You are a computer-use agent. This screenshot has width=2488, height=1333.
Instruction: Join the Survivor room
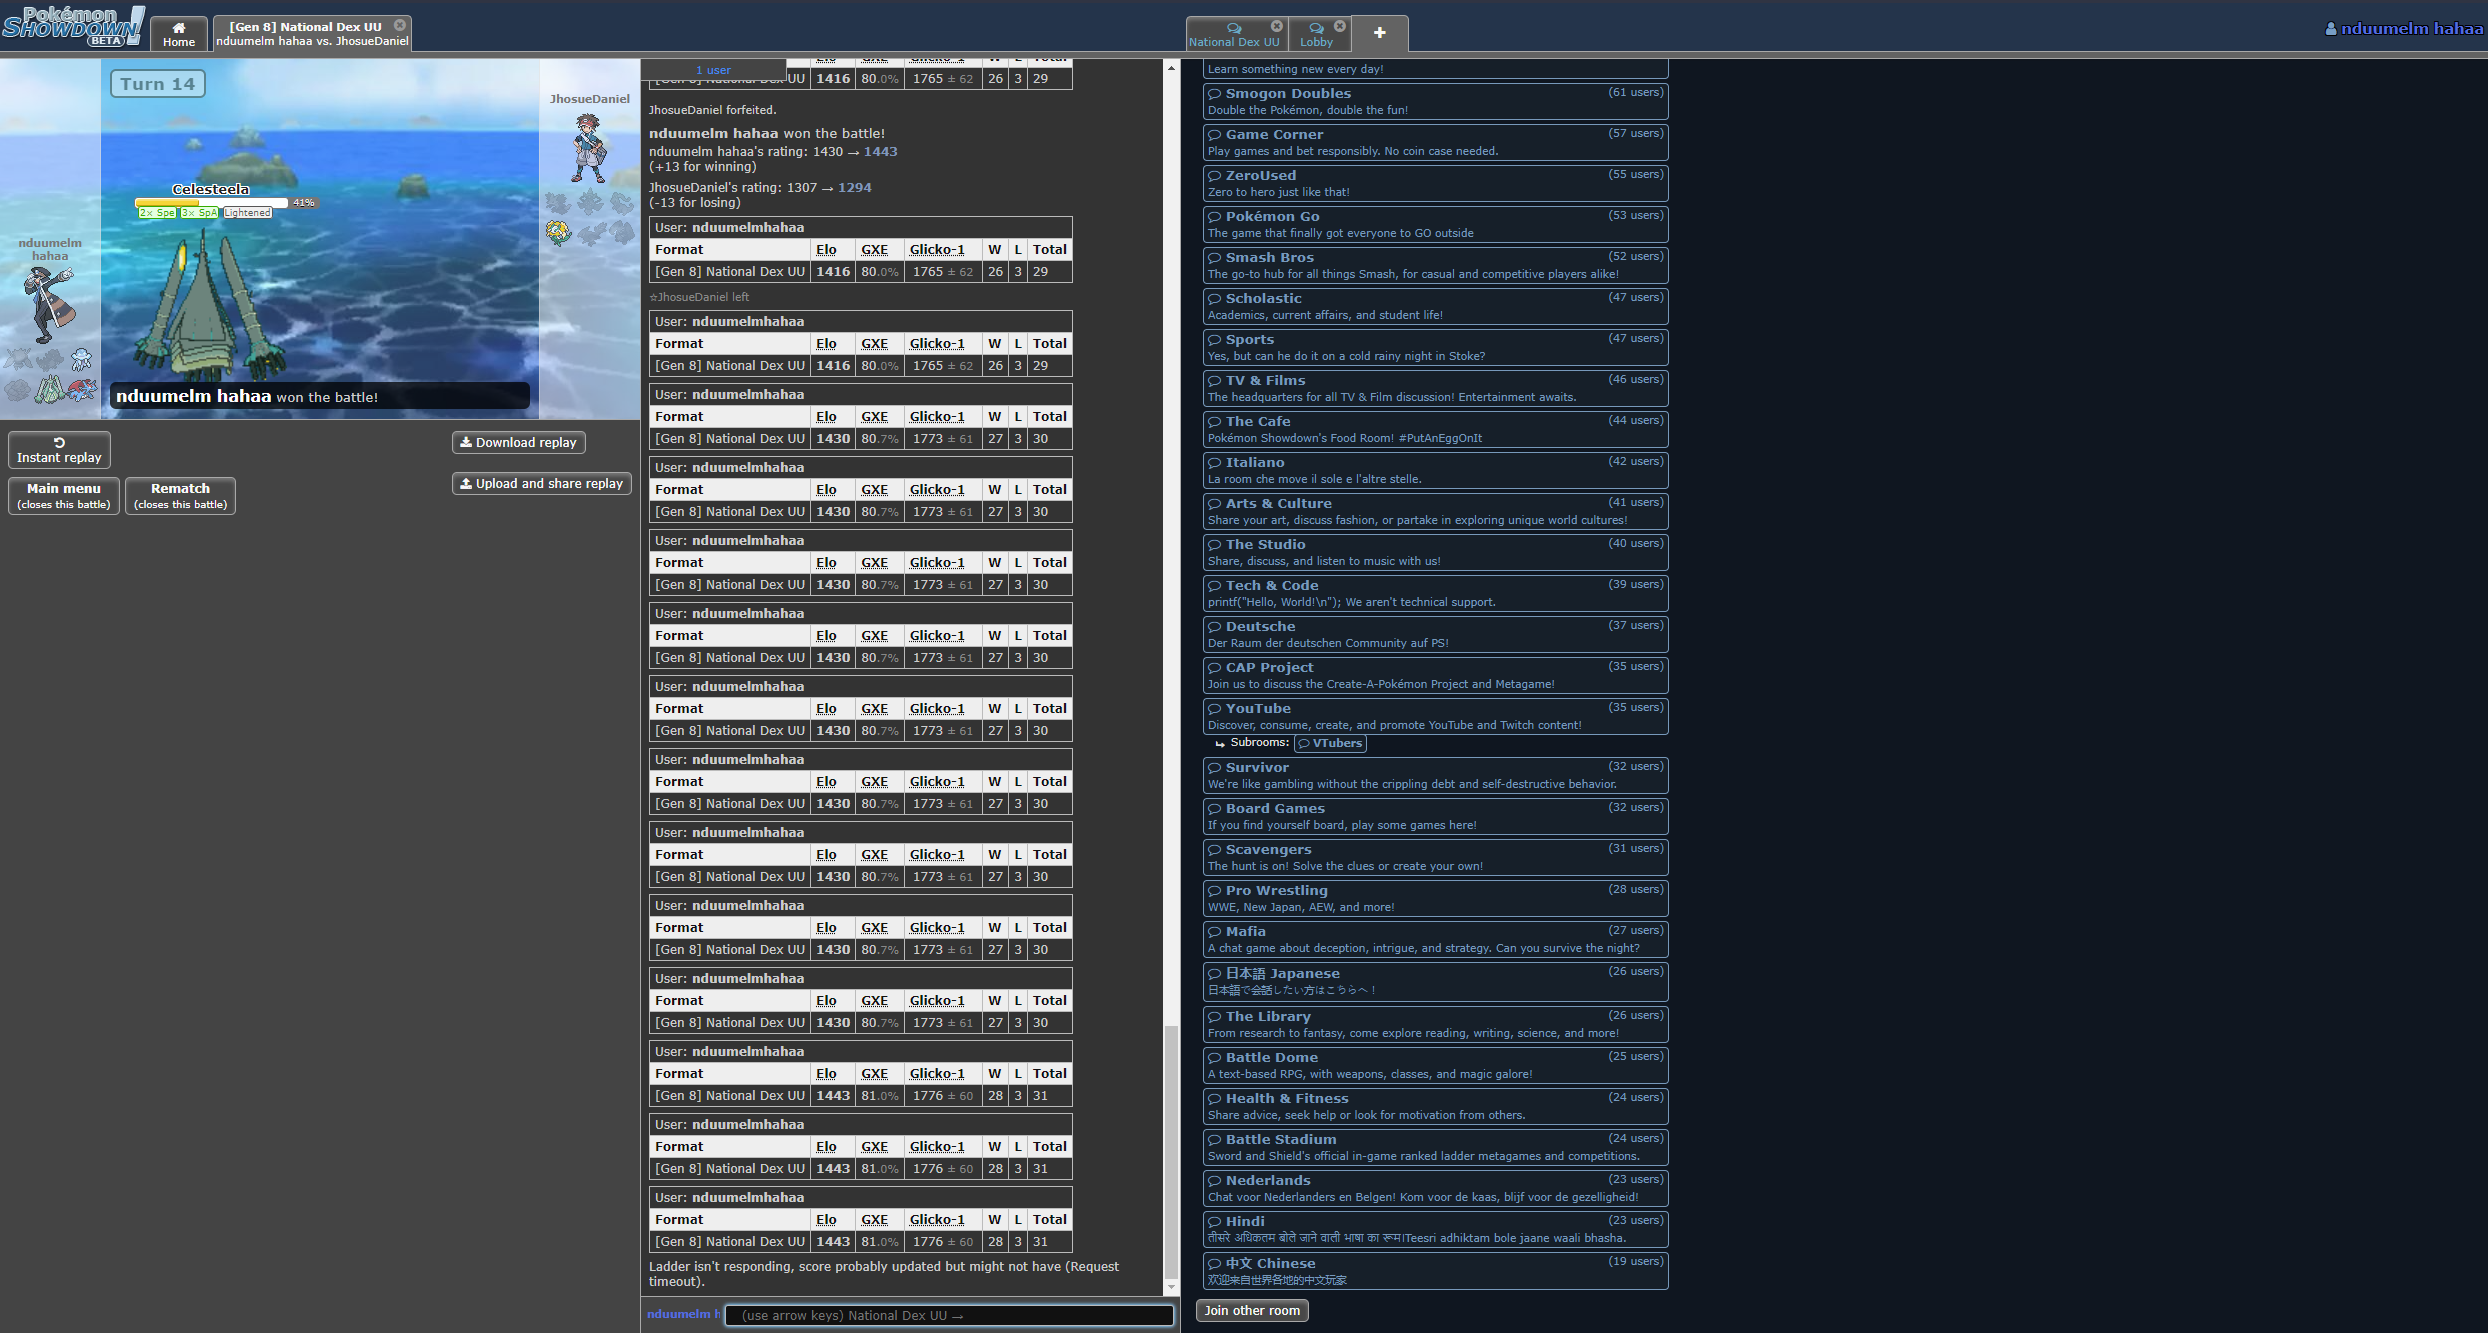1435,775
